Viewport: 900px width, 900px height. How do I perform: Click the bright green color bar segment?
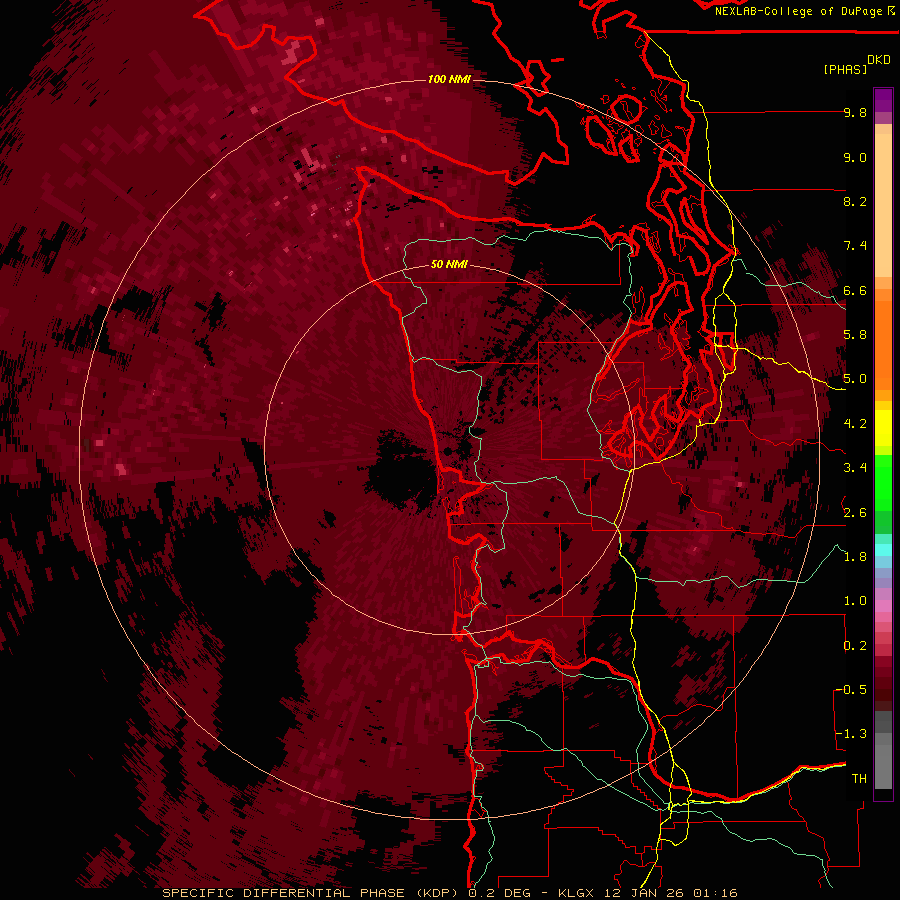[x=883, y=483]
